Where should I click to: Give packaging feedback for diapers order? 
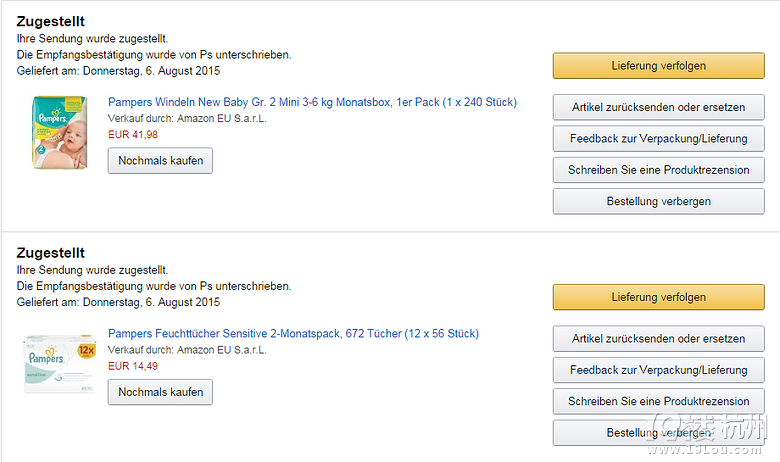pos(659,138)
